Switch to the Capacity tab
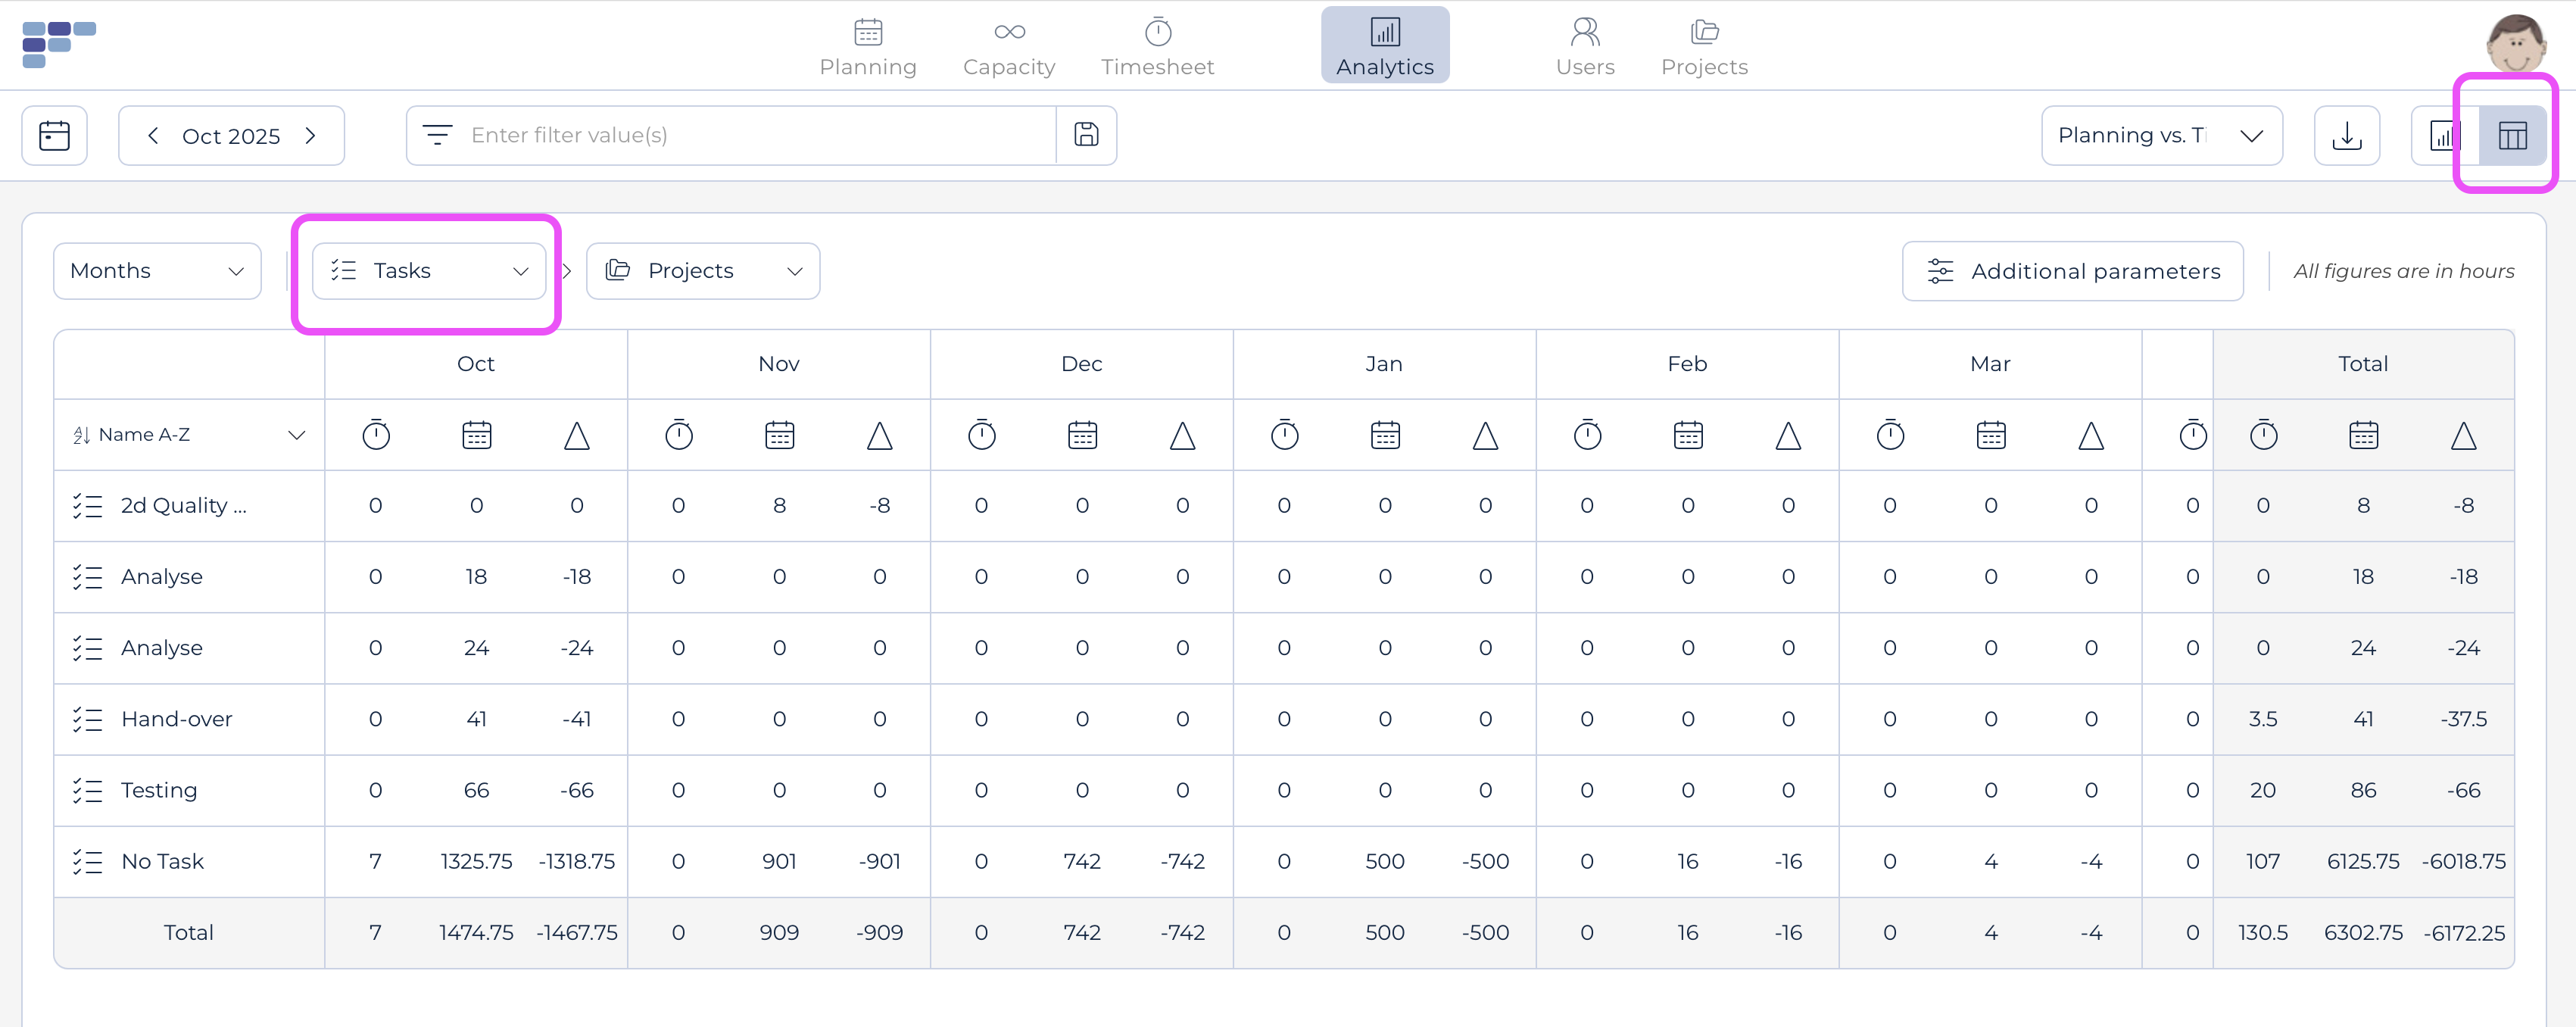Screen dimensions: 2576x1027 point(1008,46)
